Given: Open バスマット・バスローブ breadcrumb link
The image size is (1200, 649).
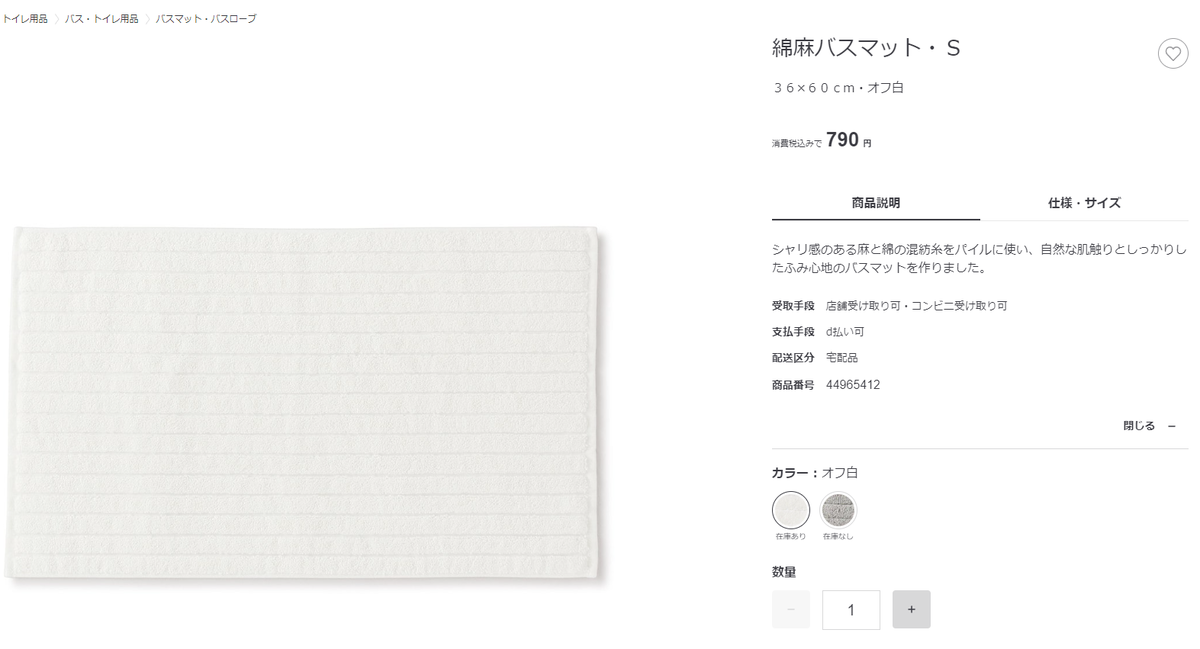Looking at the screenshot, I should tap(206, 19).
